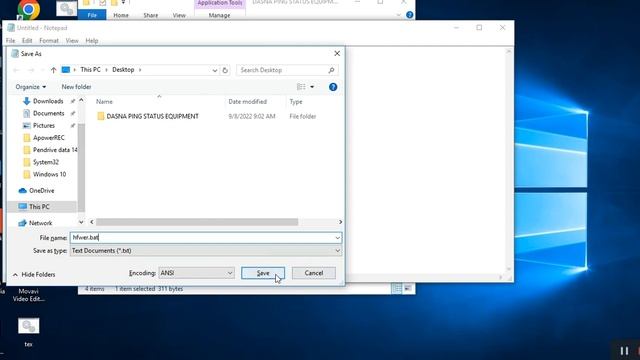
Task: Select Pictures in navigation pane
Action: (44, 126)
